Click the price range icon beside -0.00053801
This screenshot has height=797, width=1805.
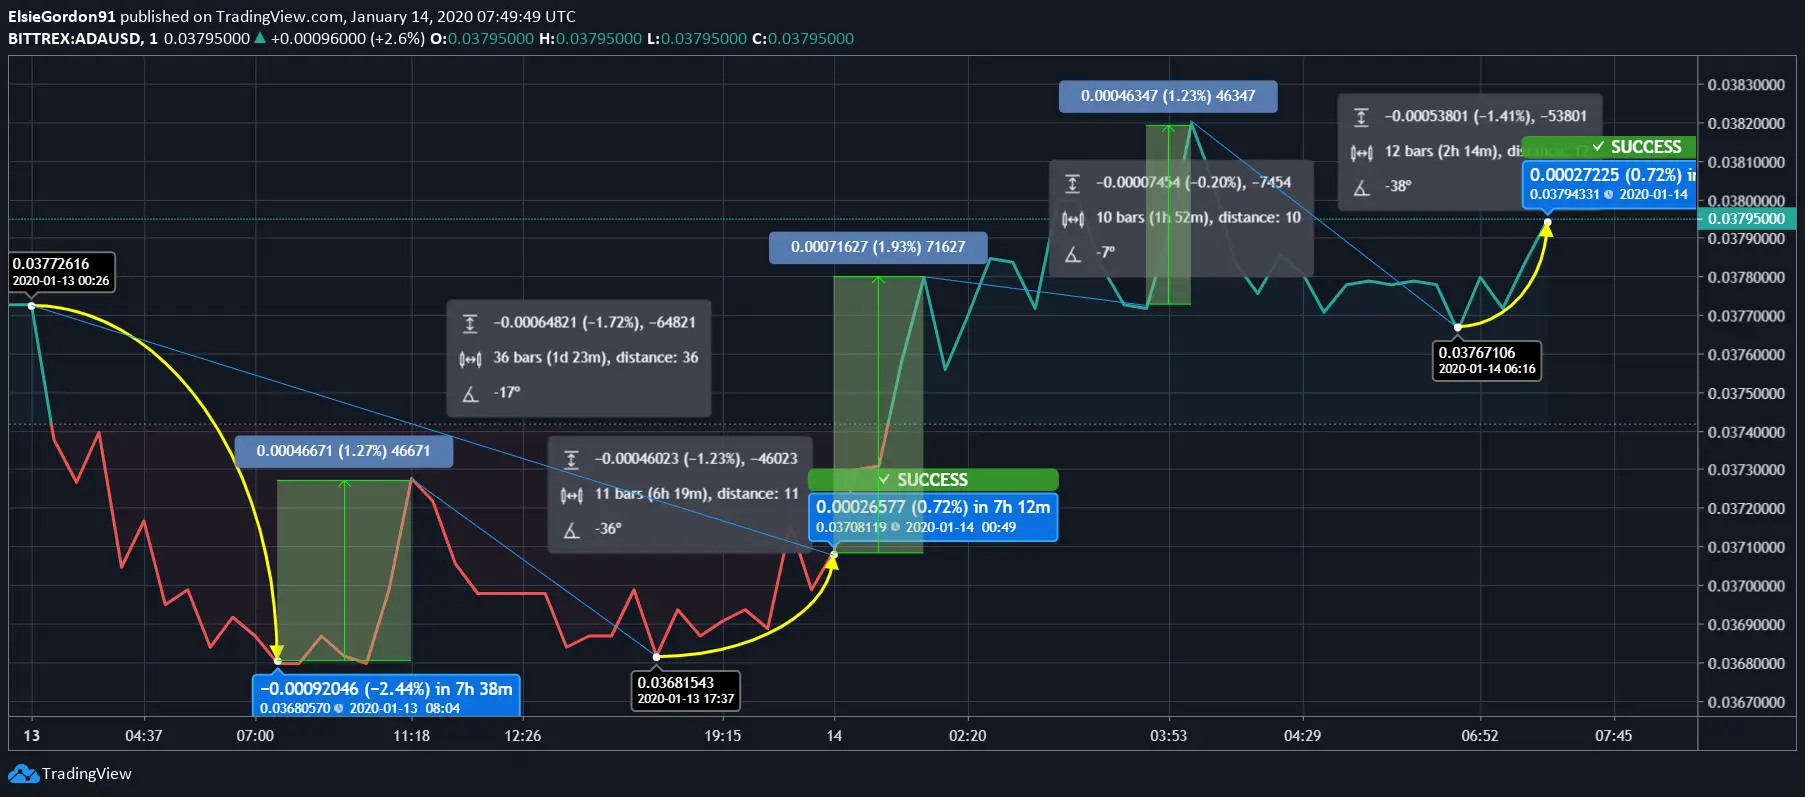(x=1361, y=117)
